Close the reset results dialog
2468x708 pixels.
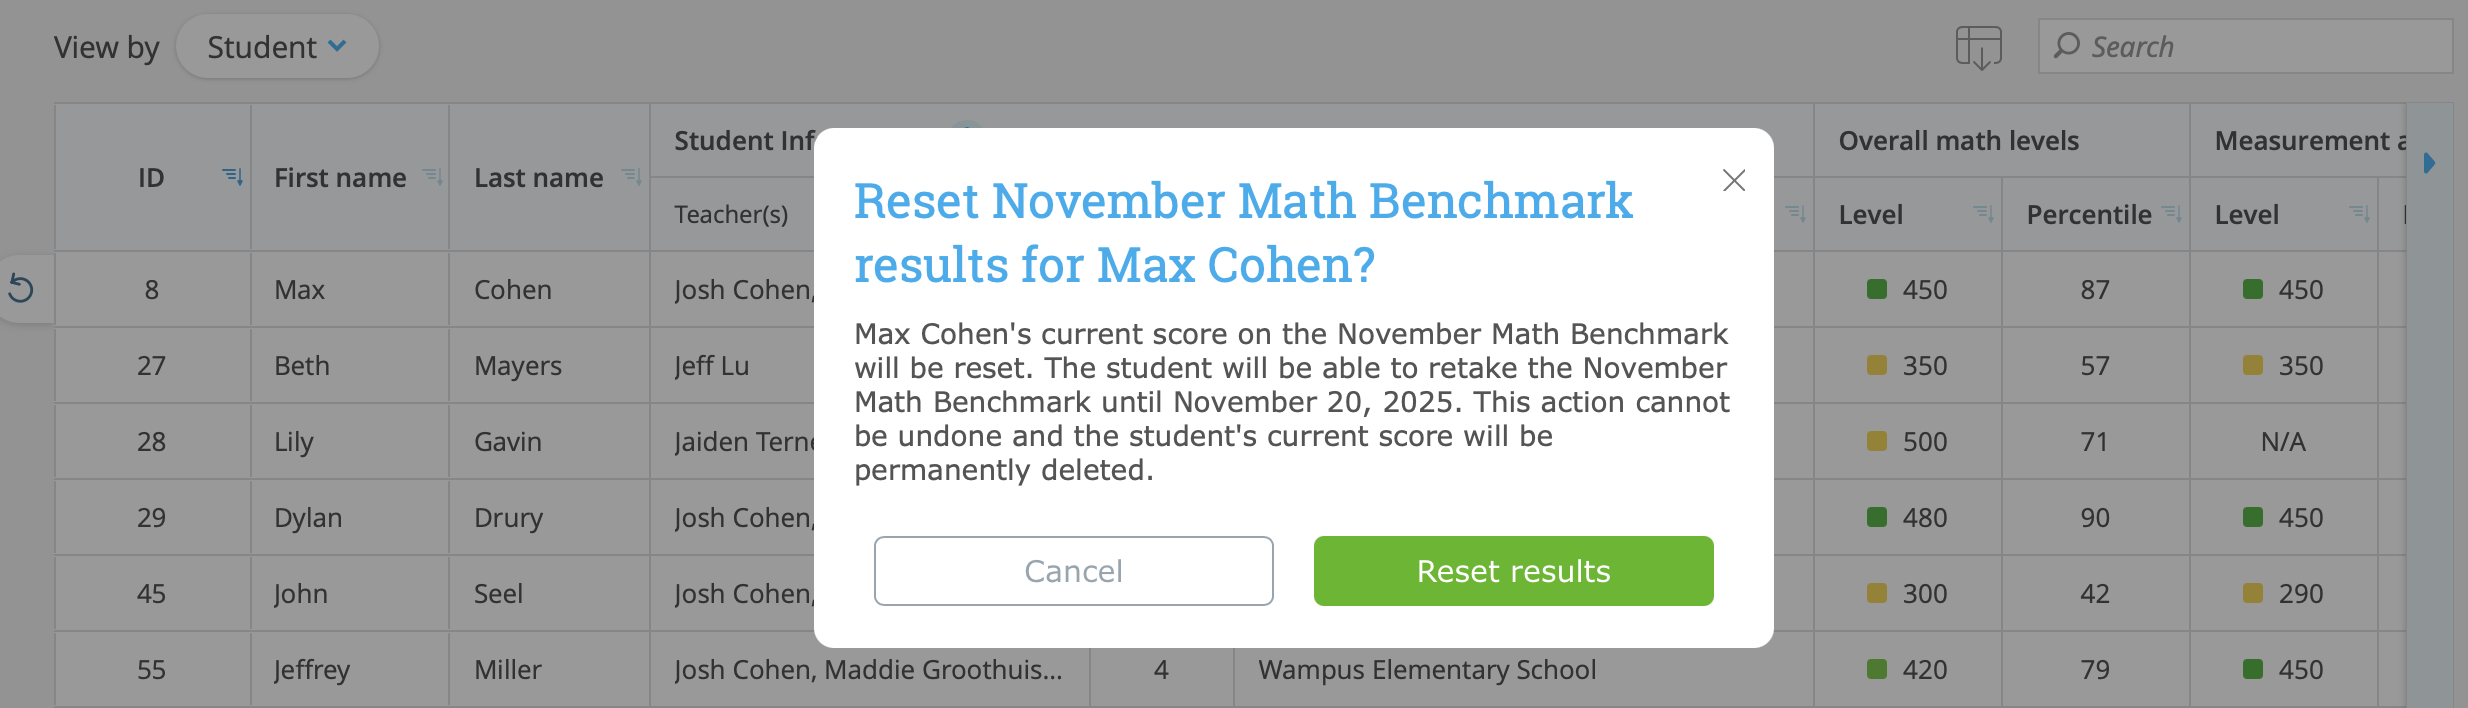tap(1734, 180)
